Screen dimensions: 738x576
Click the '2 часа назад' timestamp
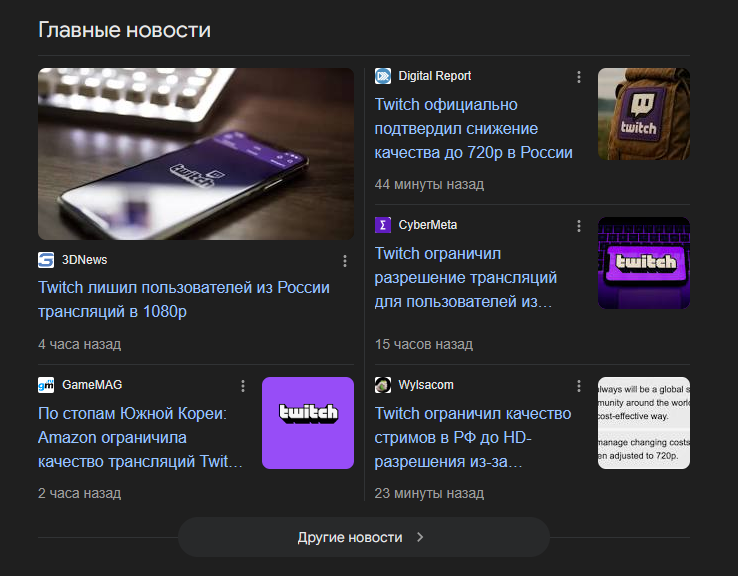click(80, 493)
